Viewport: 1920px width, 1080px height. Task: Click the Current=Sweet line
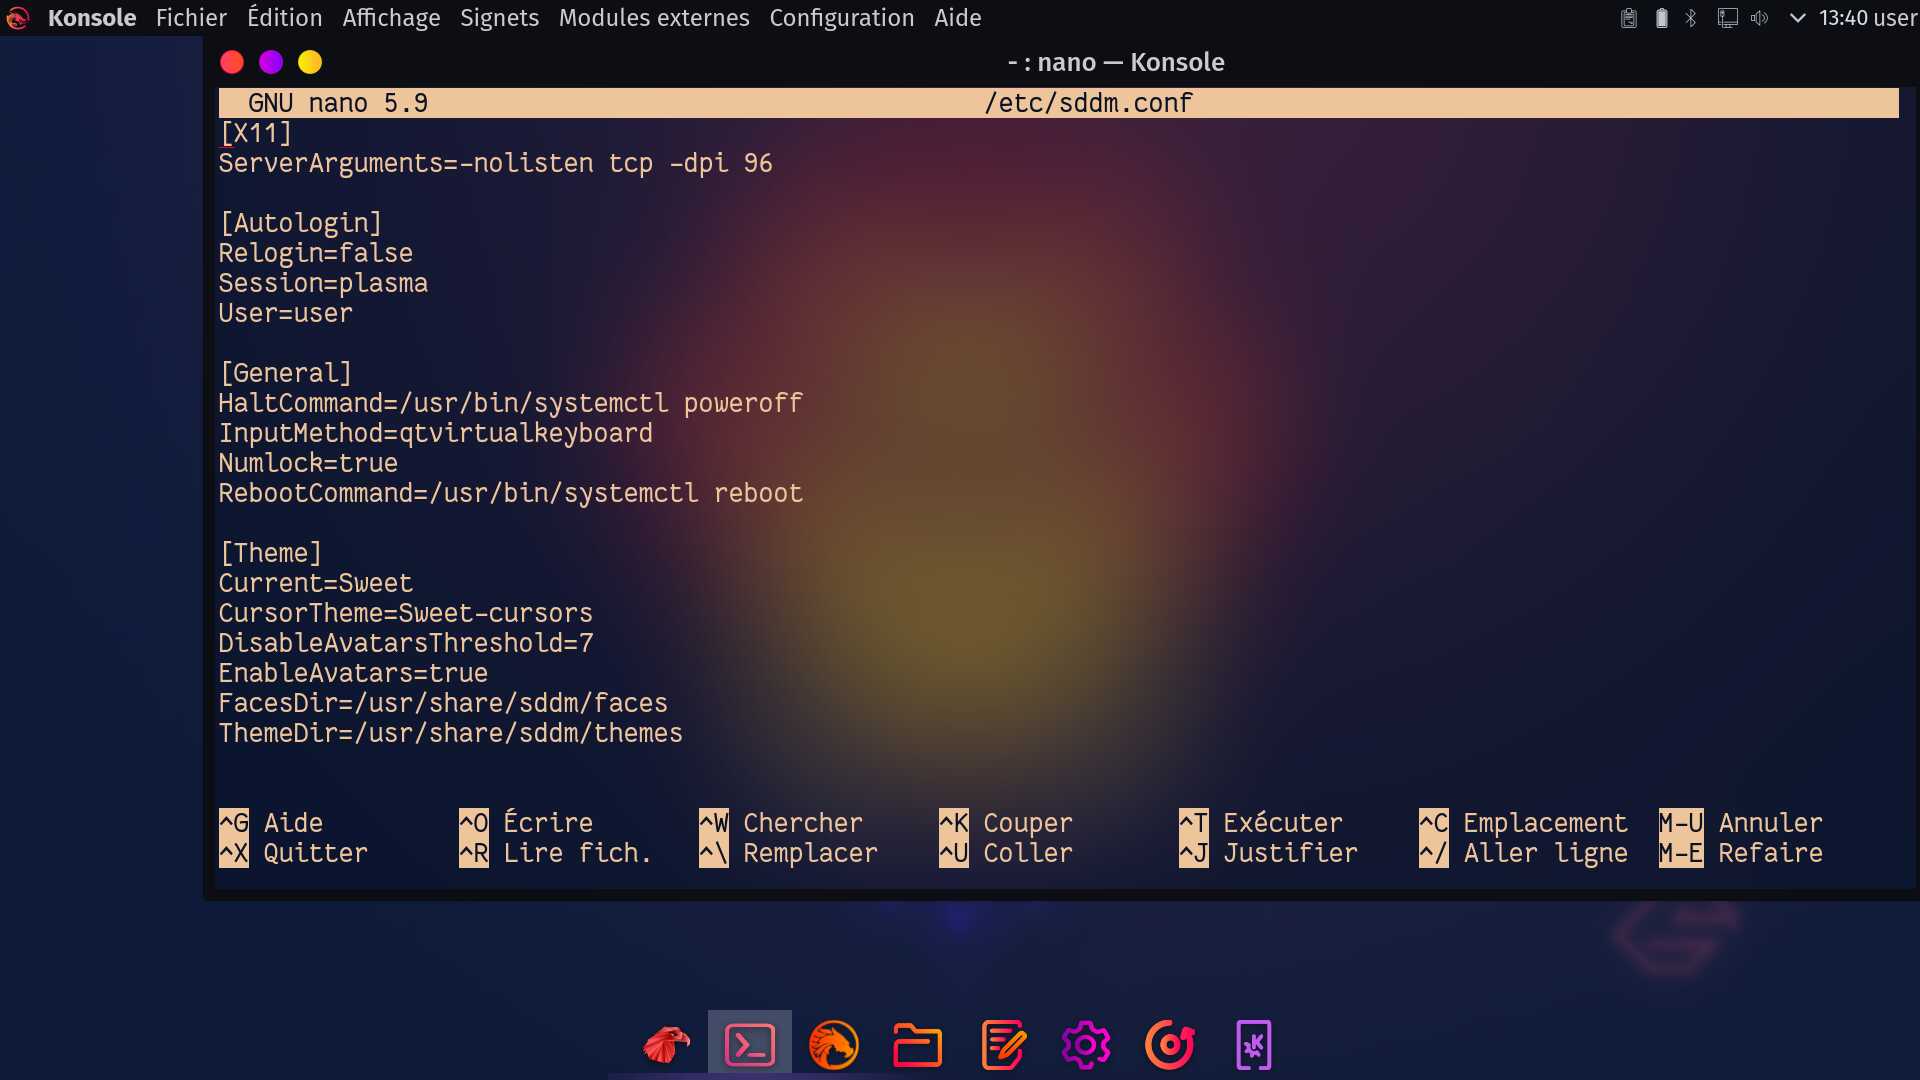point(316,583)
